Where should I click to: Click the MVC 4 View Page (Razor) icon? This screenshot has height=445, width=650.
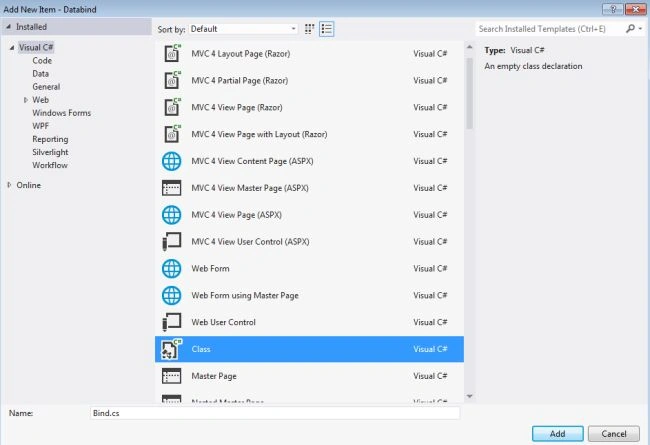pos(172,107)
